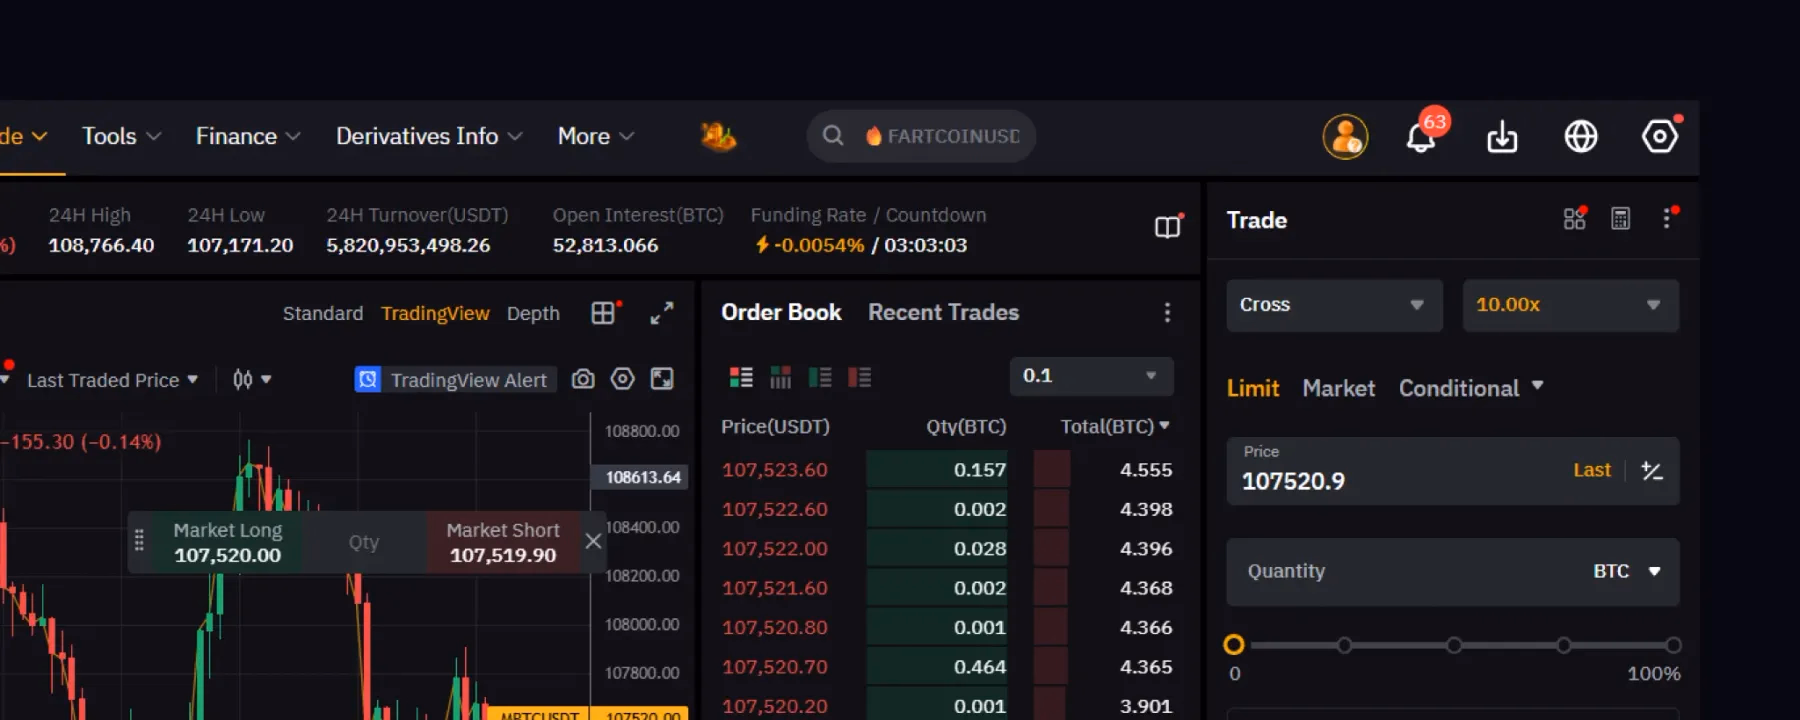Open chart layout grid icon
The image size is (1800, 720).
tap(604, 313)
